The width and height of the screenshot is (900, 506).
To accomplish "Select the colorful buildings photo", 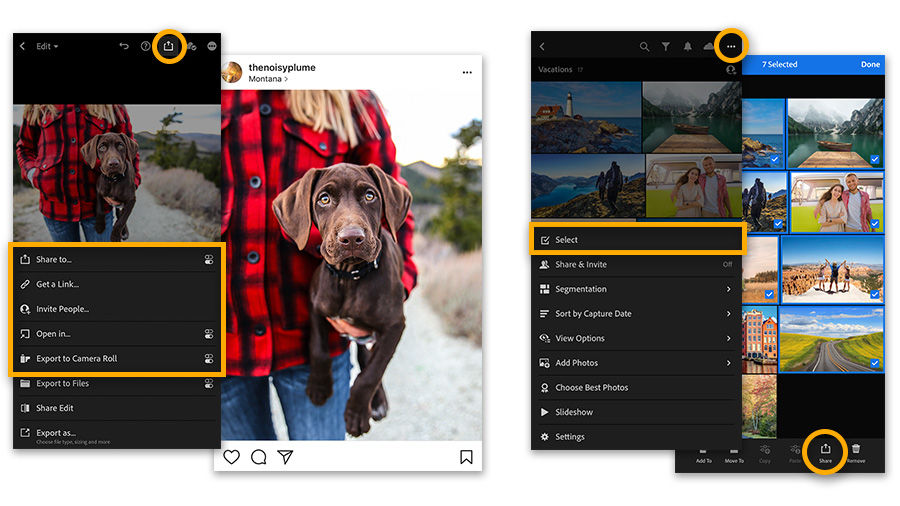I will coord(759,340).
